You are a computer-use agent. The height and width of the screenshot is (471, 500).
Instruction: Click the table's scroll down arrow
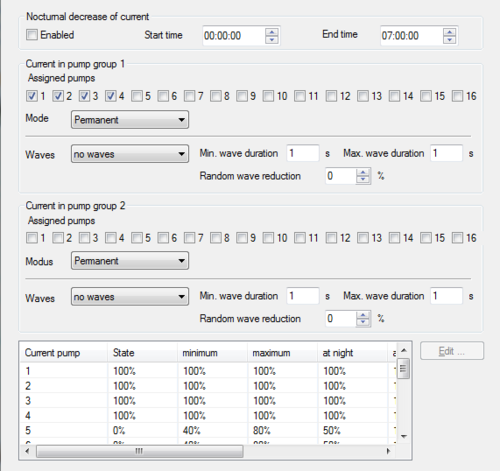pos(404,436)
